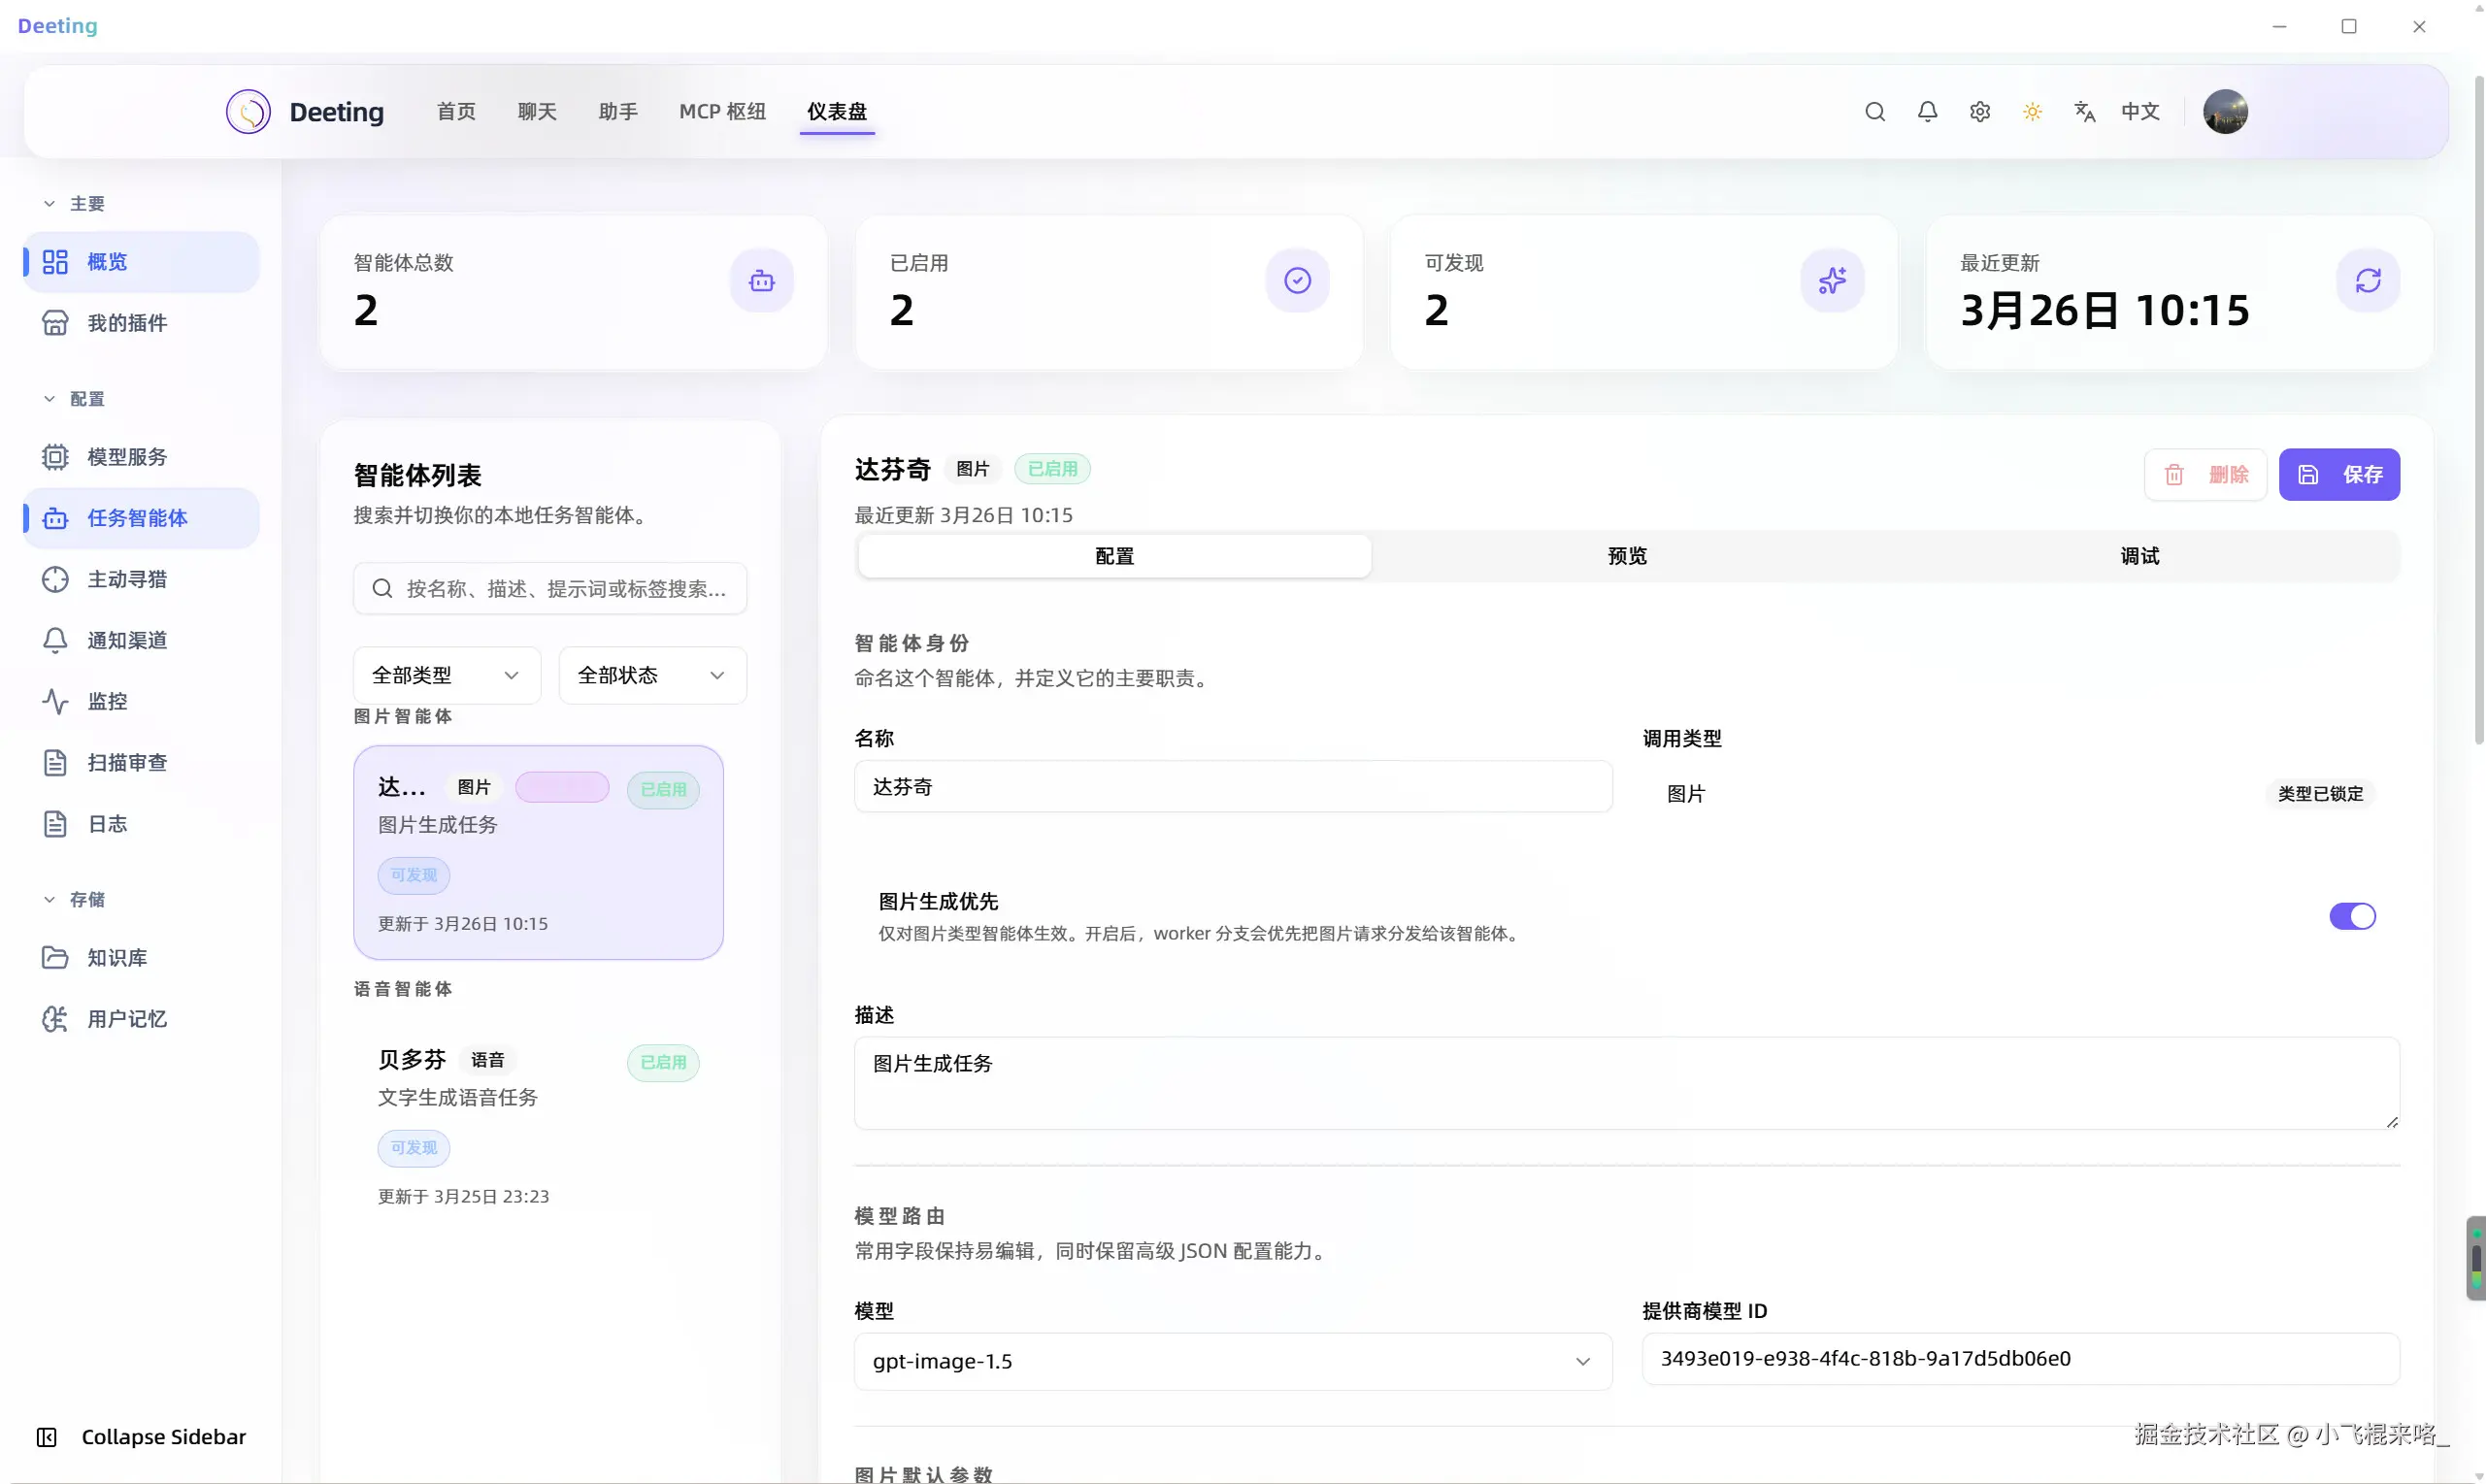Click the 删除 button
Image resolution: width=2486 pixels, height=1484 pixels.
[x=2206, y=474]
